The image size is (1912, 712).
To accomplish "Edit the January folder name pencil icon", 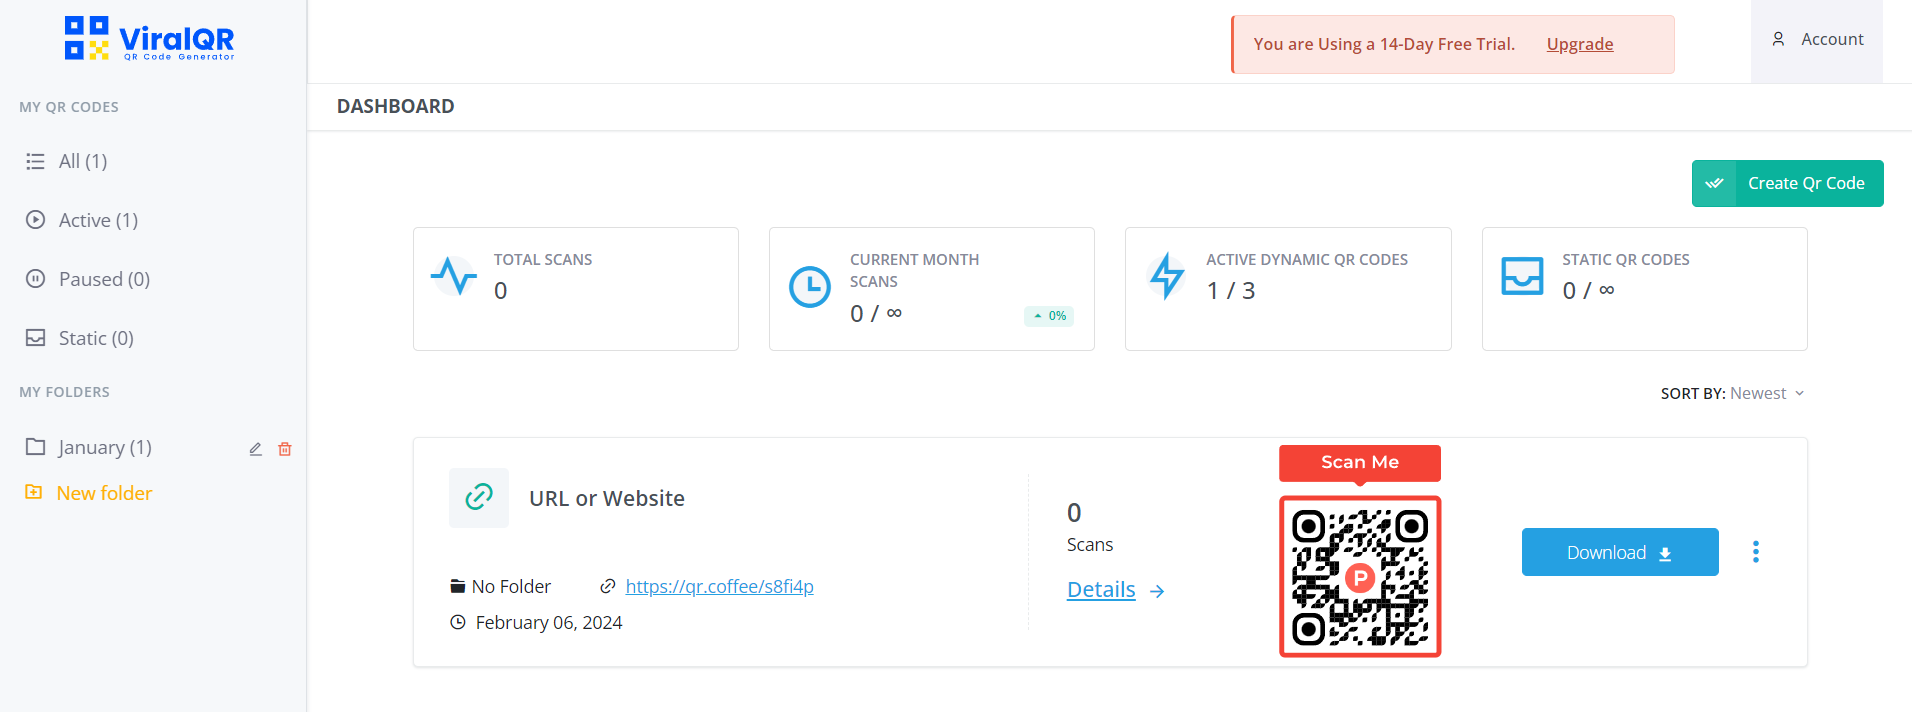I will click(256, 449).
